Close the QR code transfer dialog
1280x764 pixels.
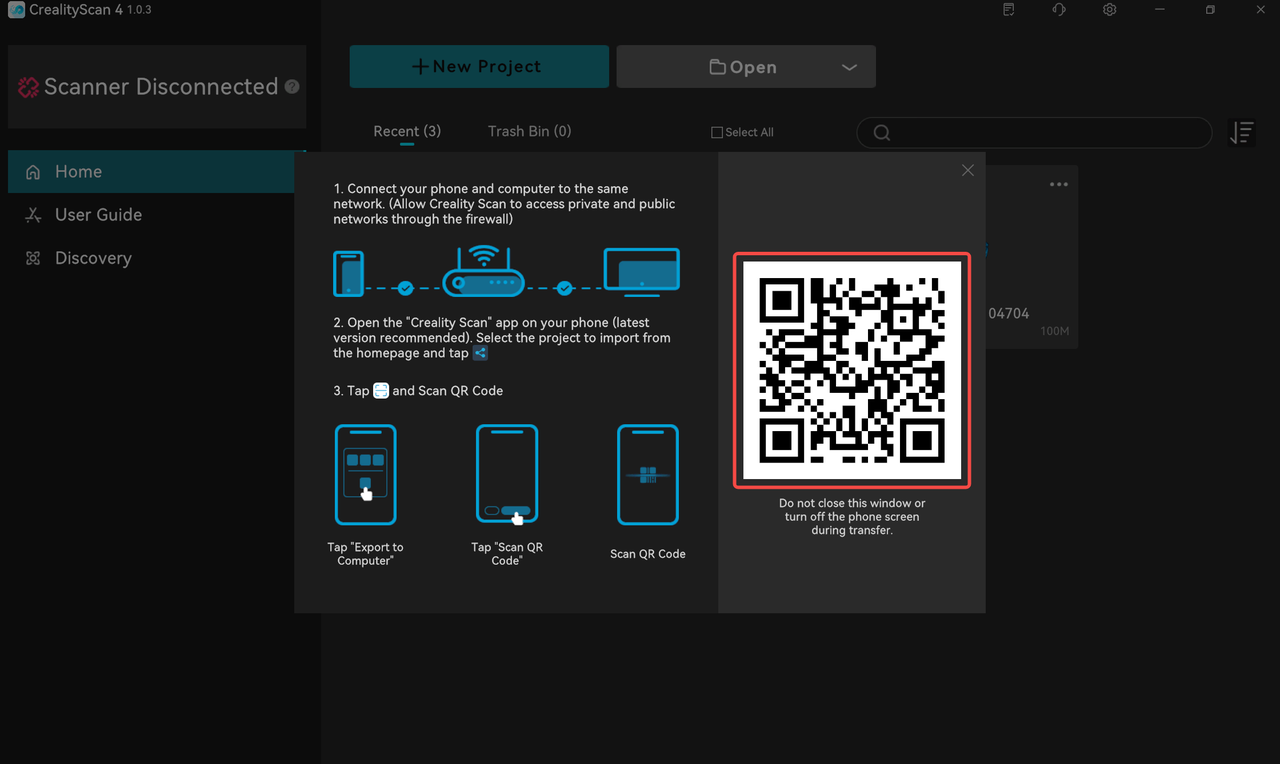click(968, 170)
